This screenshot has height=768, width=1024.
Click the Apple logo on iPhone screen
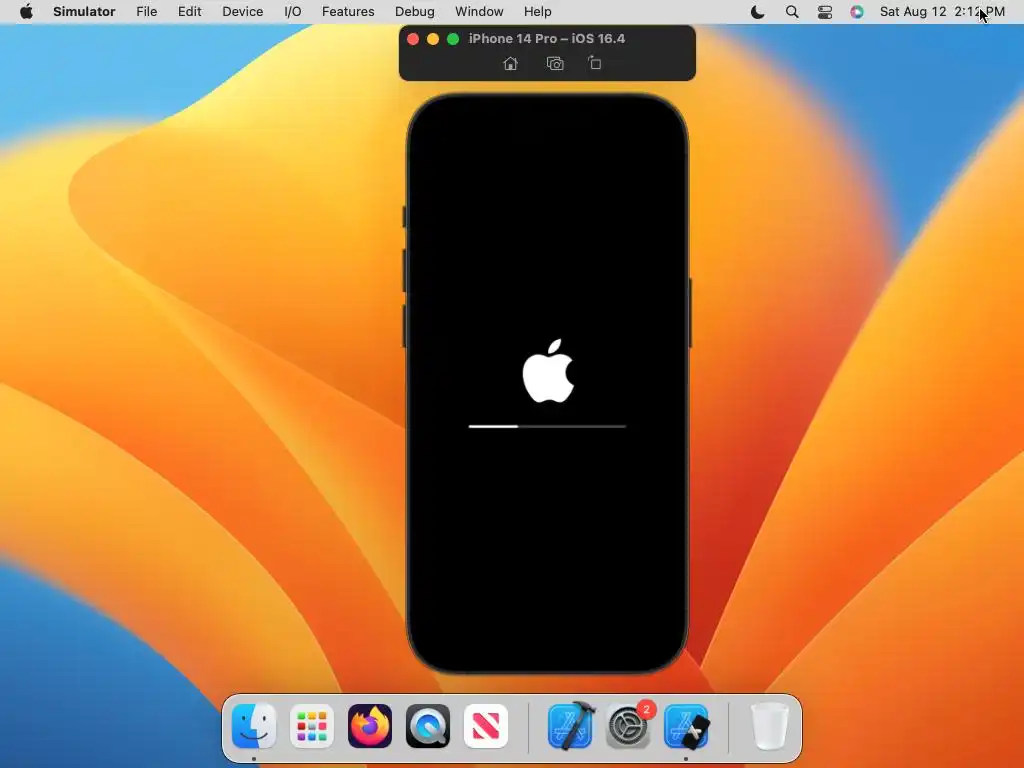pos(548,371)
